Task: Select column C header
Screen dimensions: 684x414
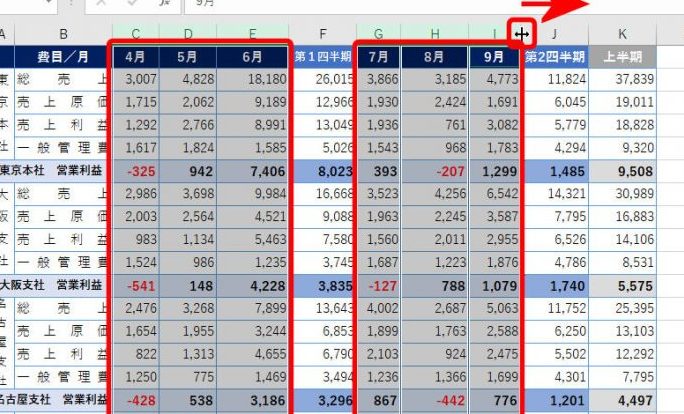Action: coord(136,34)
